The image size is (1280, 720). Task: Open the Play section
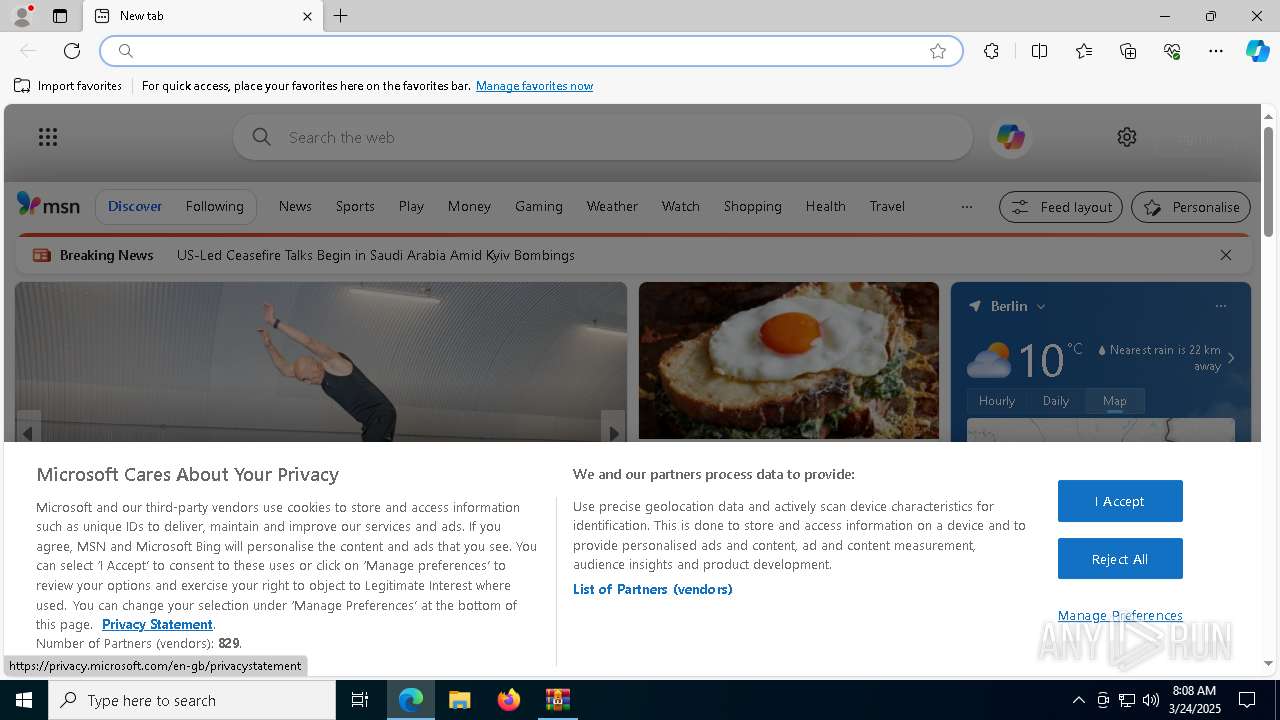tap(411, 206)
